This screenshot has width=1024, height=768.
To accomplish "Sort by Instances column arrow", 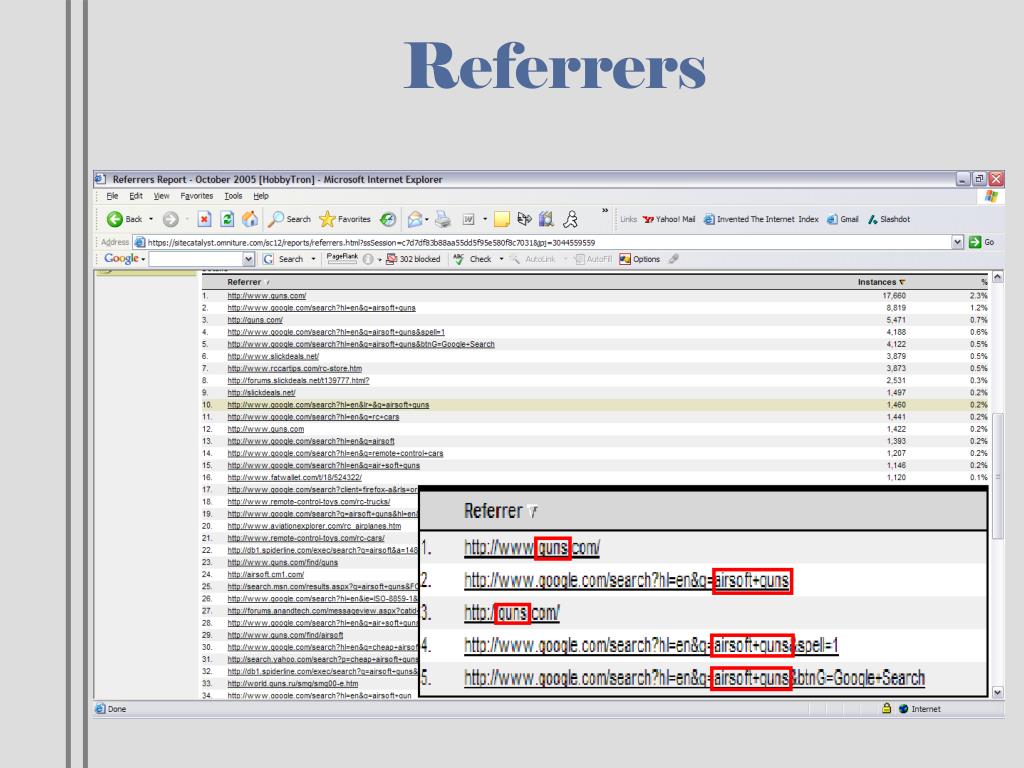I will 902,282.
